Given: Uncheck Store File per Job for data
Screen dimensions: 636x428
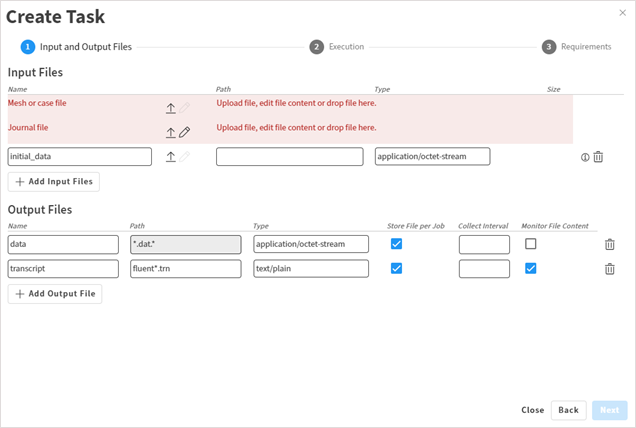Looking at the screenshot, I should click(396, 244).
